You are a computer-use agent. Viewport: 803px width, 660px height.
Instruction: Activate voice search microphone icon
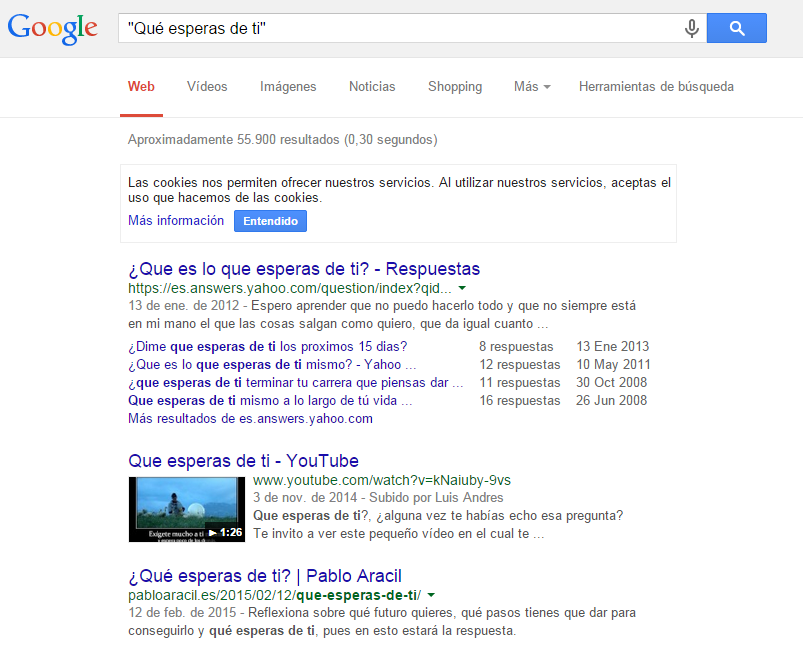(691, 28)
